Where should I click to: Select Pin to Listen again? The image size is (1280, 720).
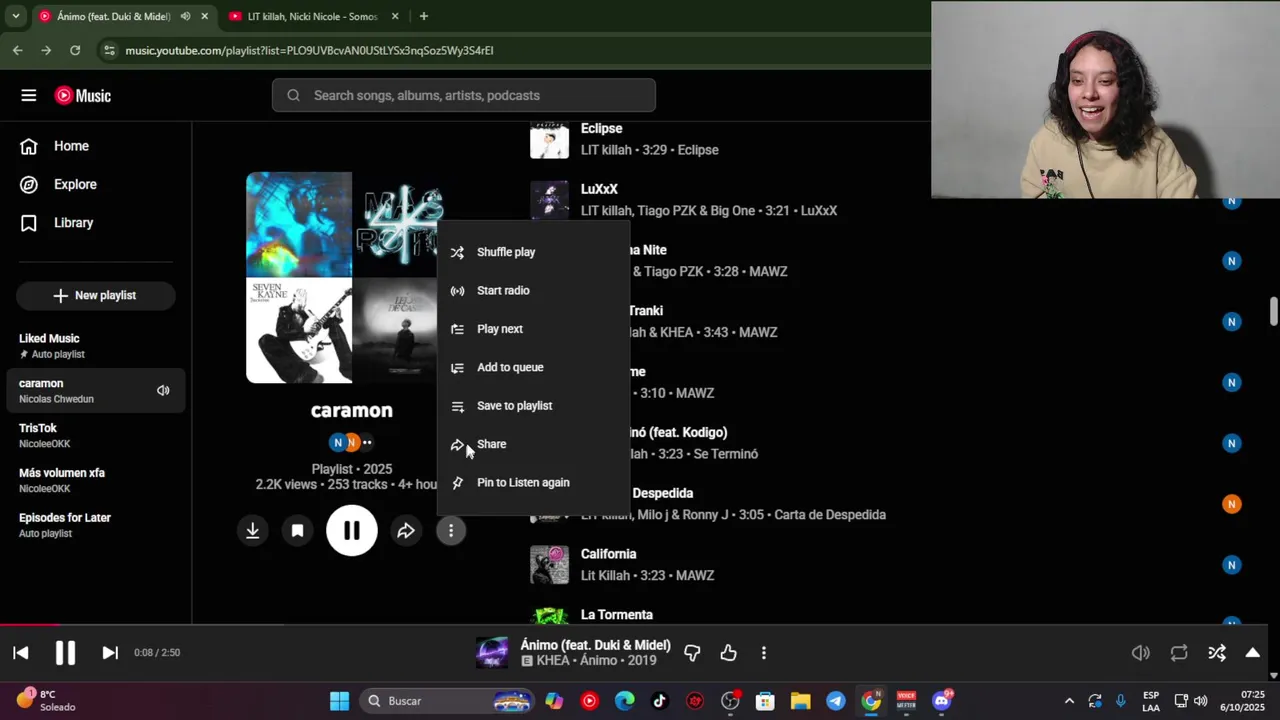click(533, 482)
